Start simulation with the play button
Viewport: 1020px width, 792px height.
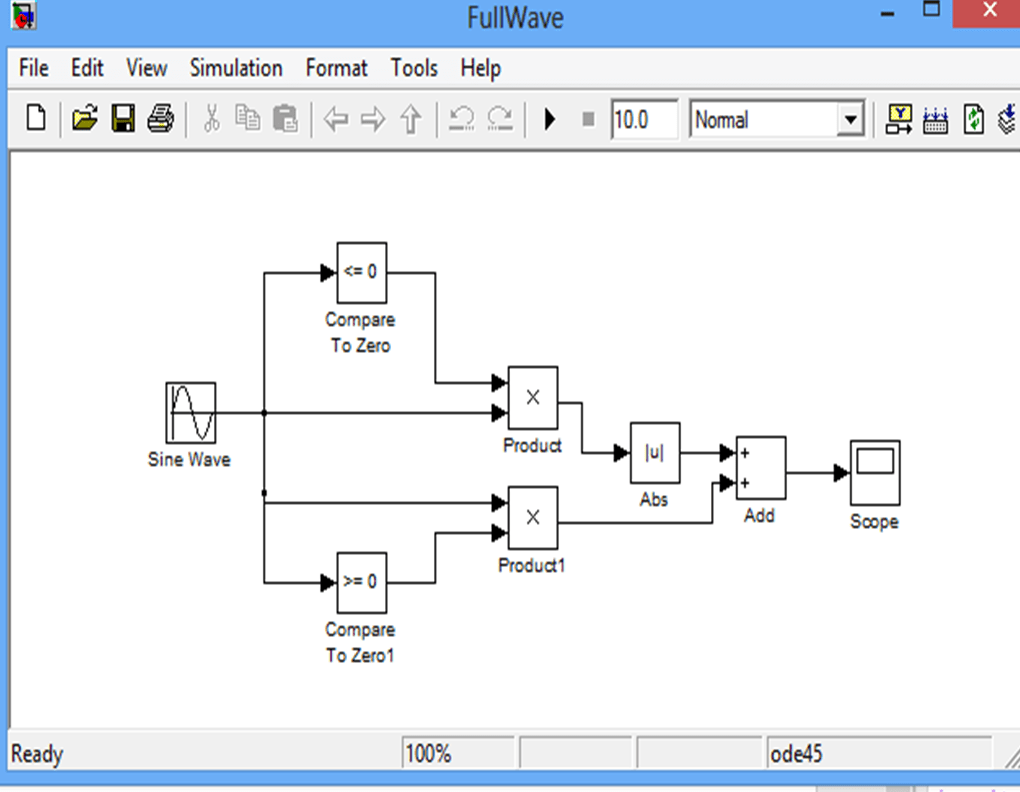(x=550, y=119)
